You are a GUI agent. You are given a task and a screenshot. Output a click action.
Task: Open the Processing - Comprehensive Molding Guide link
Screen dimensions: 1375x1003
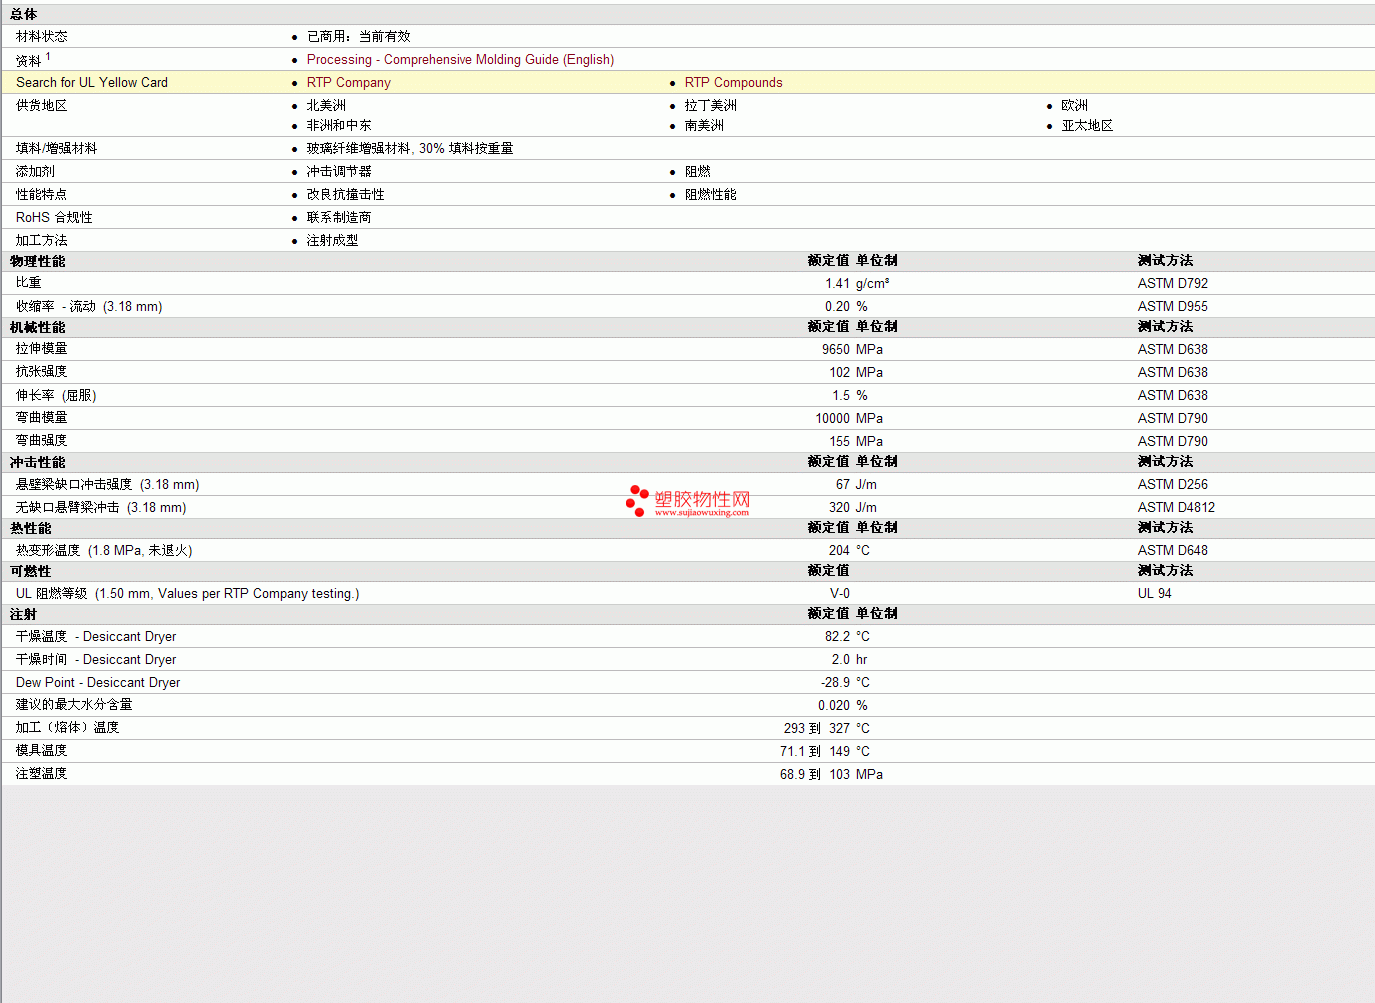coord(460,60)
